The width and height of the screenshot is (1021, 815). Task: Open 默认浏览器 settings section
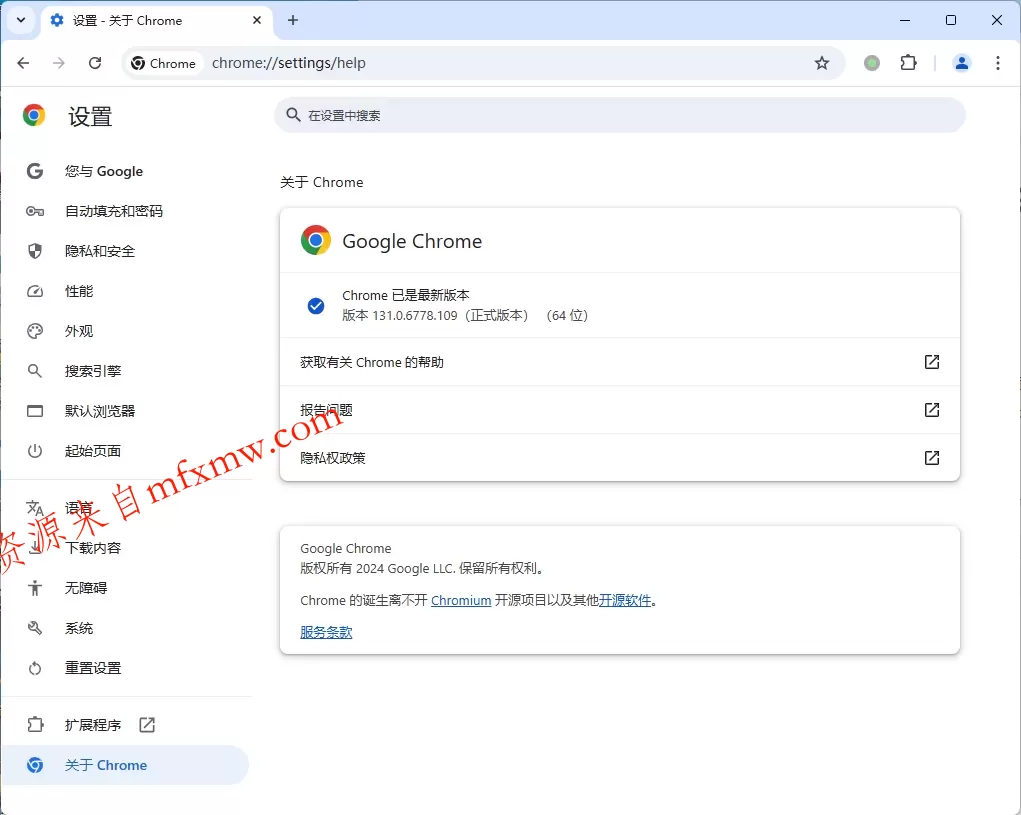click(x=127, y=411)
